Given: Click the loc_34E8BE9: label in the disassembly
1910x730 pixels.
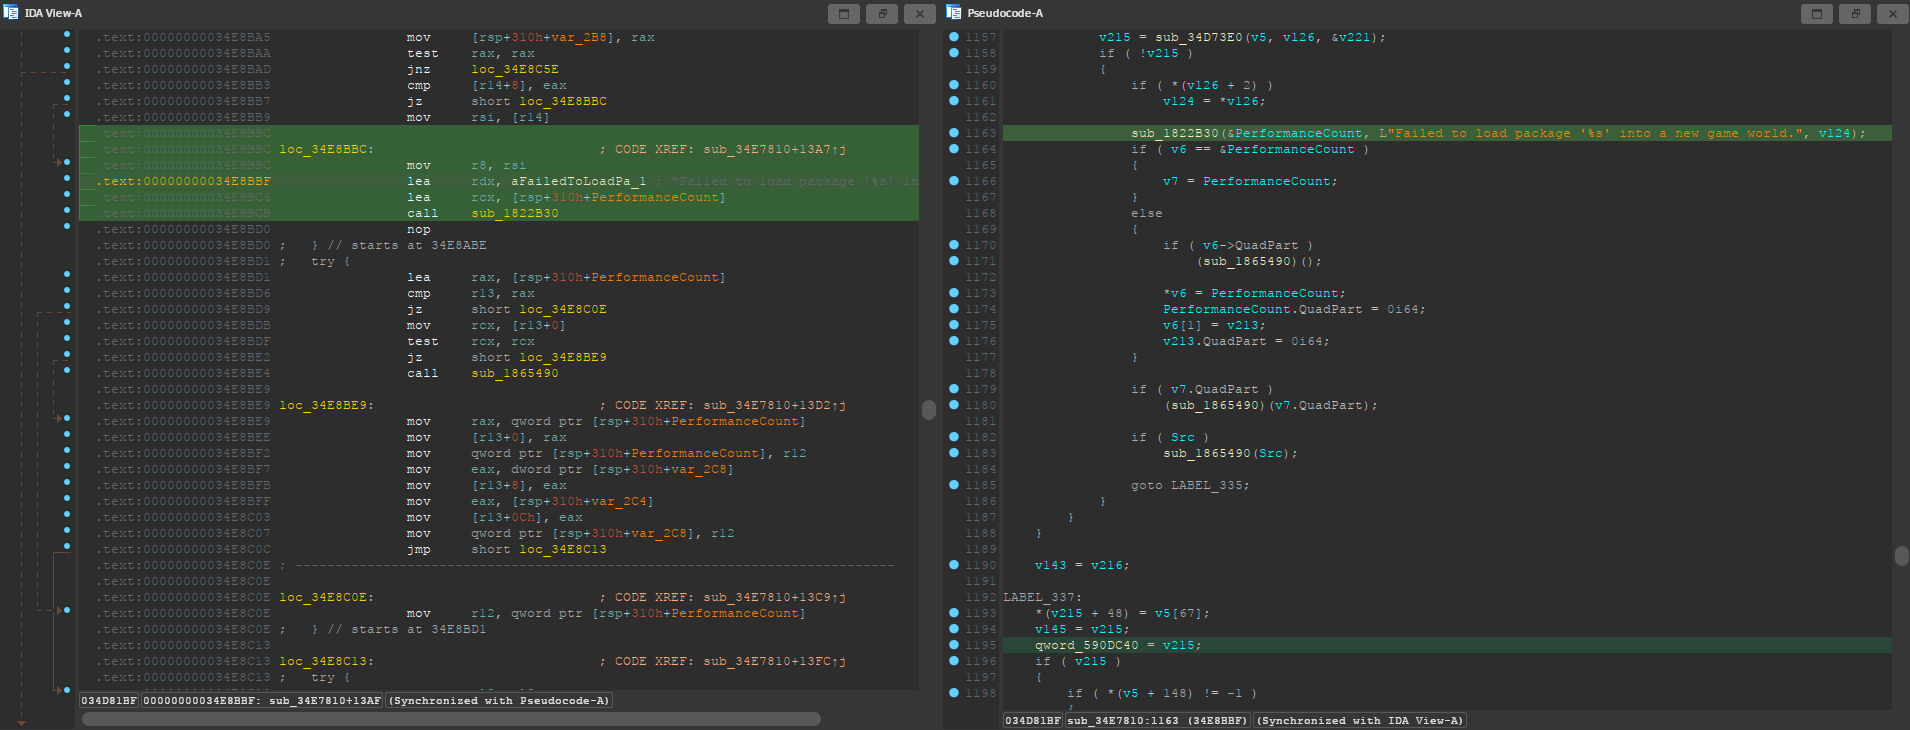Looking at the screenshot, I should [327, 405].
